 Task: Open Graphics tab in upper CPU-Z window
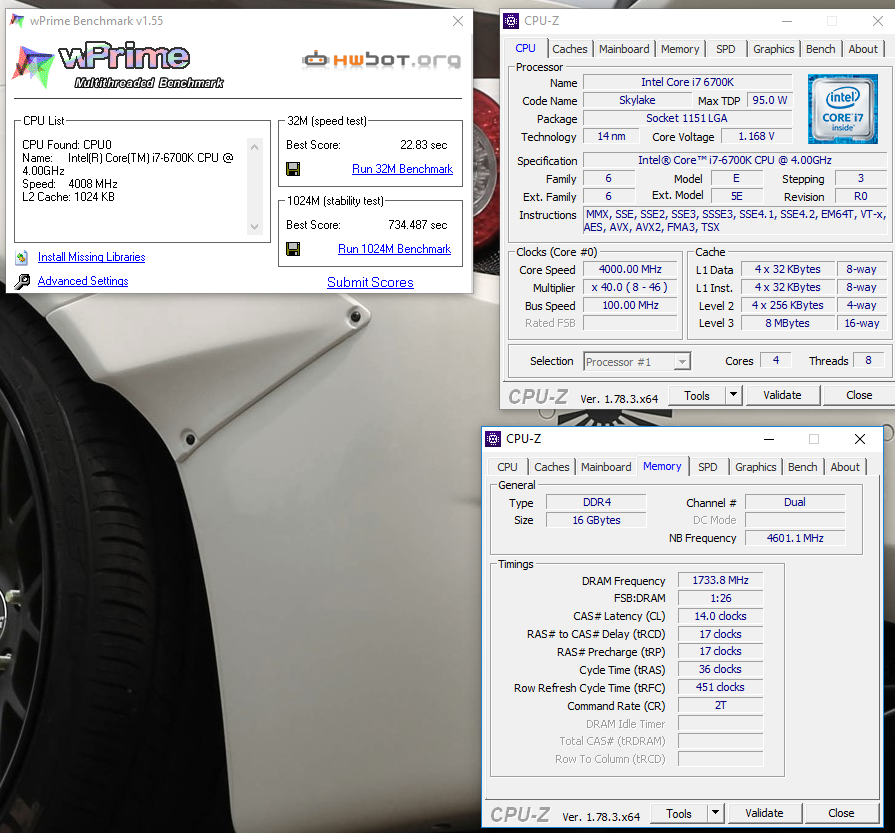coord(773,49)
